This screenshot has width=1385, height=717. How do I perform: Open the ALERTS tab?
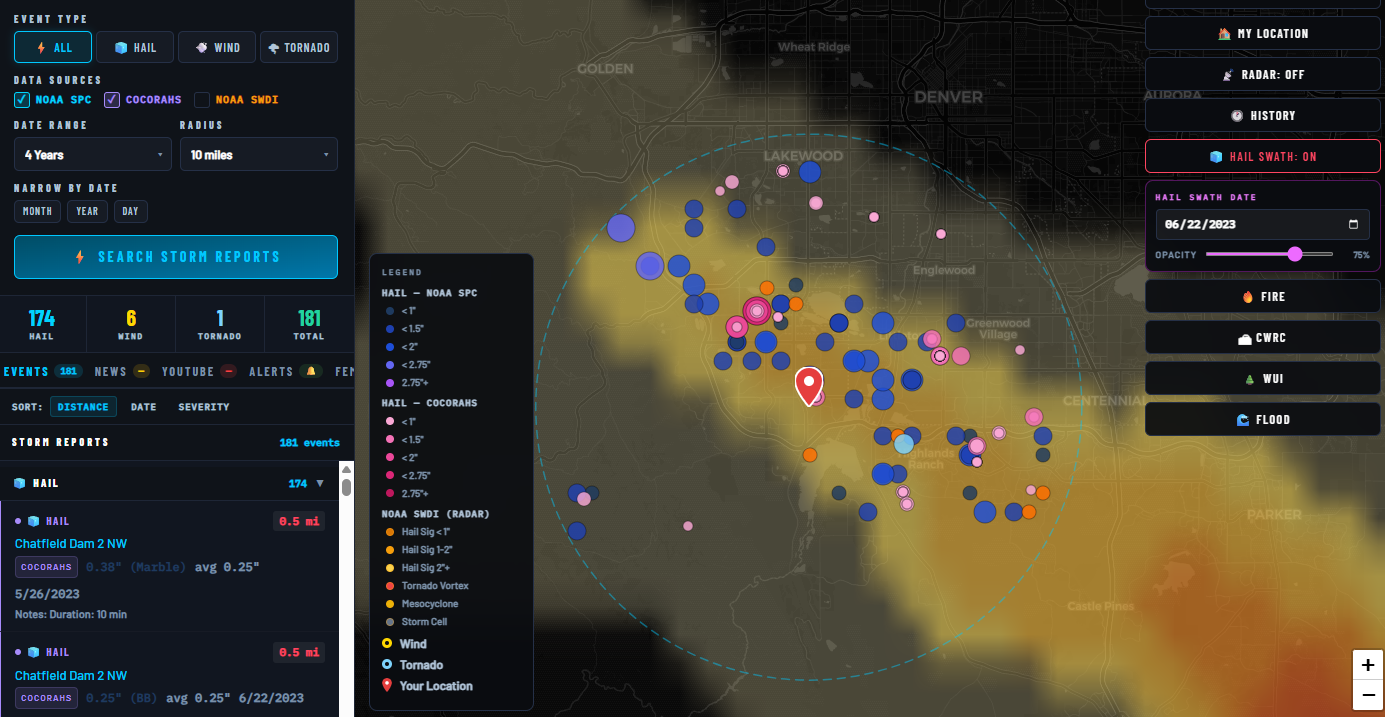click(x=285, y=371)
